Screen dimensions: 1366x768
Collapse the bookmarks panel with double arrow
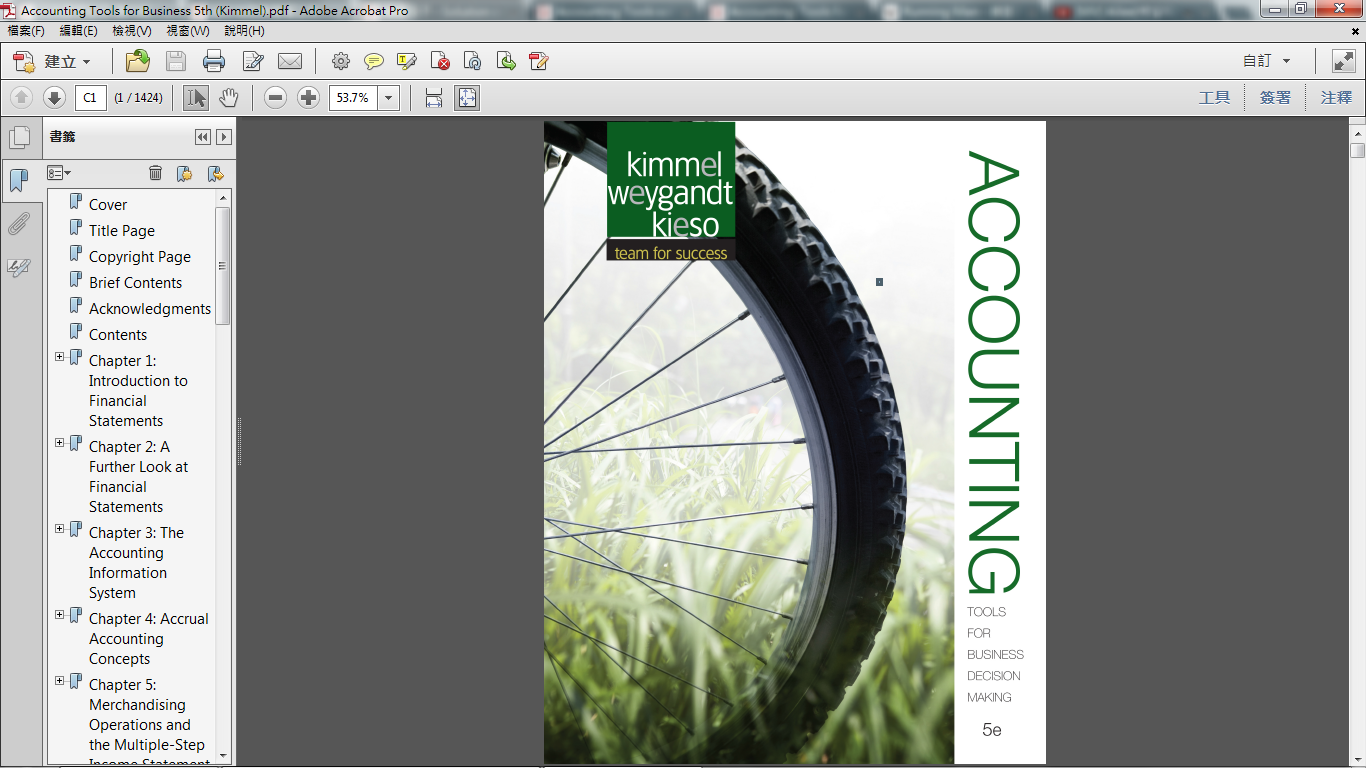coord(203,137)
